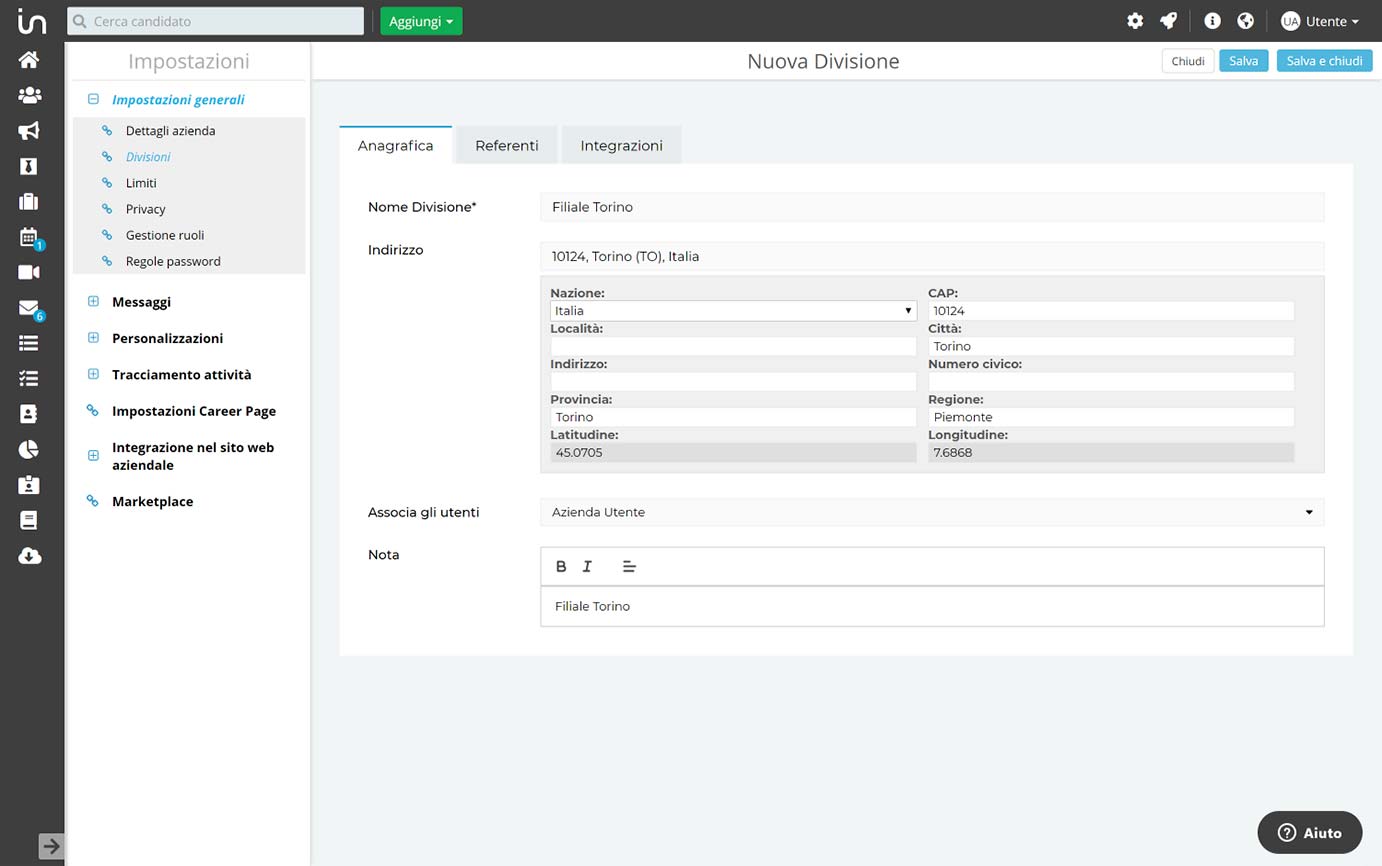Click the megaphone announcements icon

click(x=29, y=130)
